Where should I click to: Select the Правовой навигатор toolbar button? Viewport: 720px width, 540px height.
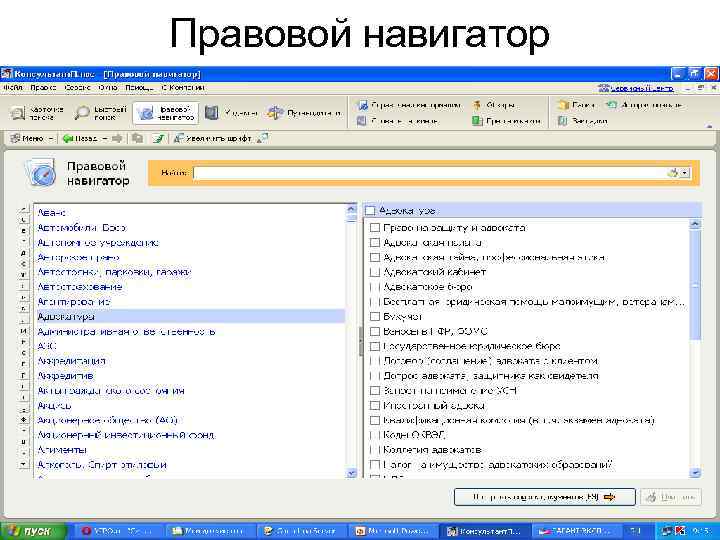166,113
